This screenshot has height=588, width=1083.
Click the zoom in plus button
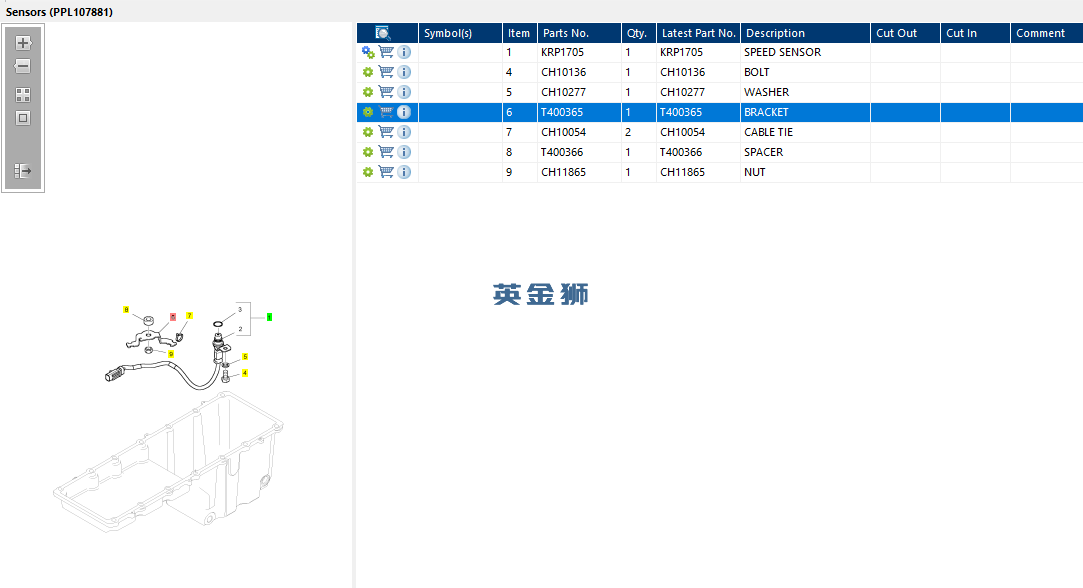point(23,43)
